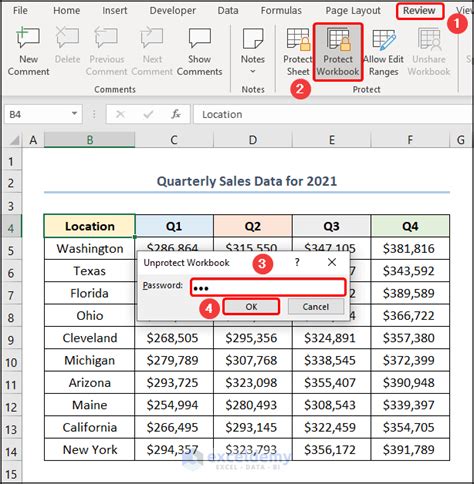Open the File tab
This screenshot has width=474, height=484.
click(20, 11)
